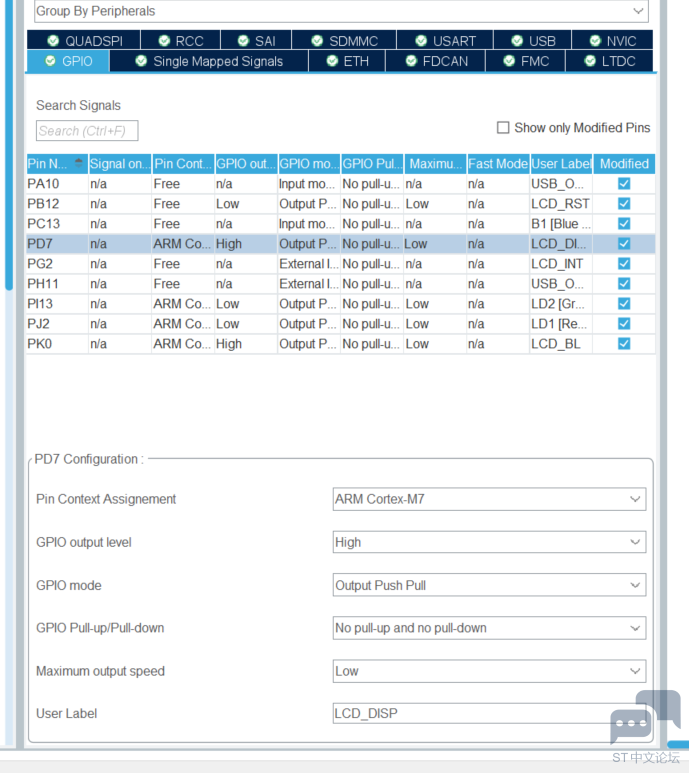This screenshot has width=689, height=773.
Task: Select the PC13 pin row
Action: [341, 224]
